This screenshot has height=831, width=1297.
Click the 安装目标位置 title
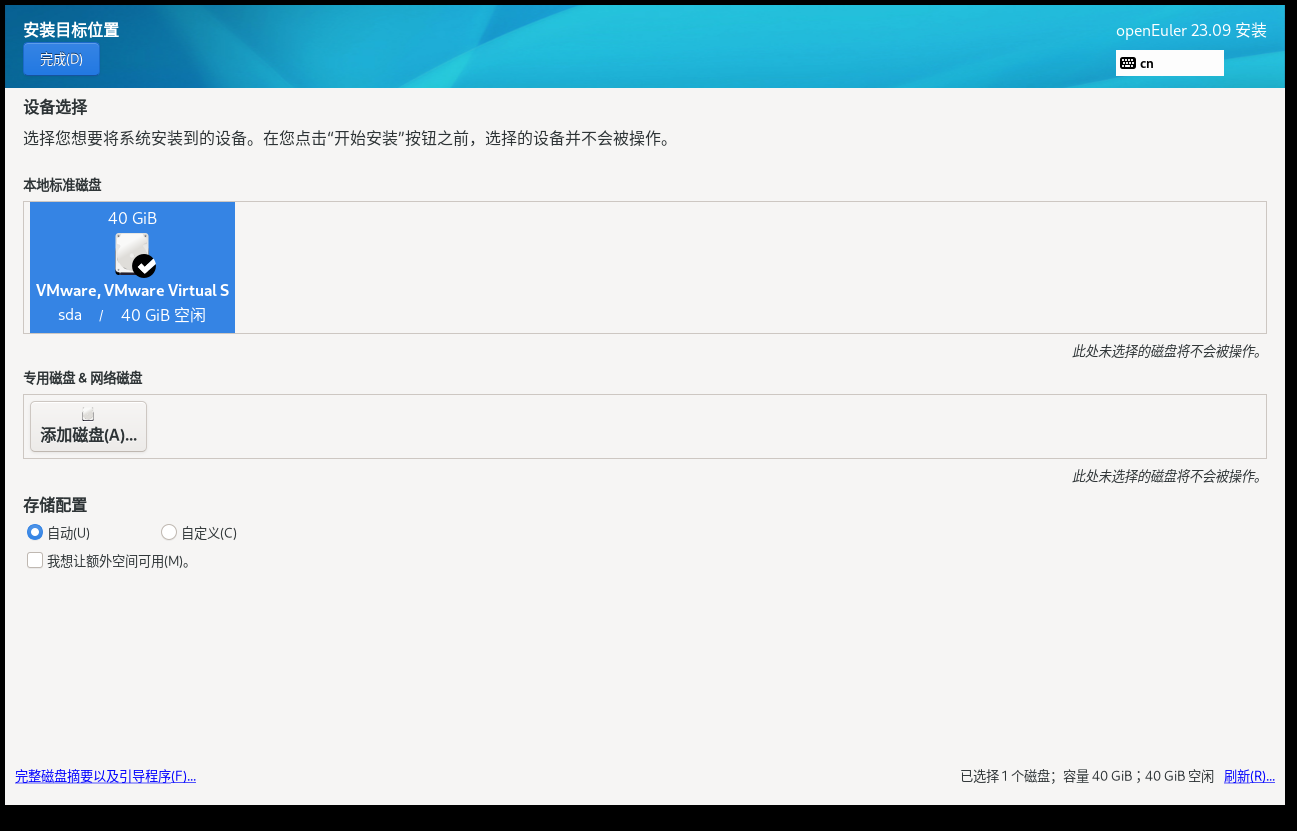(71, 30)
